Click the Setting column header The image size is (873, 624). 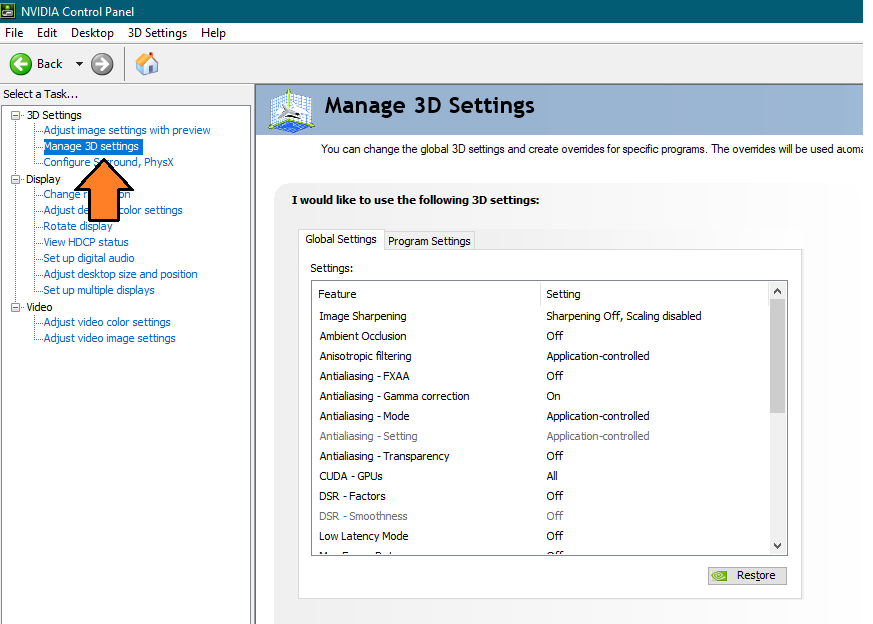pyautogui.click(x=655, y=294)
